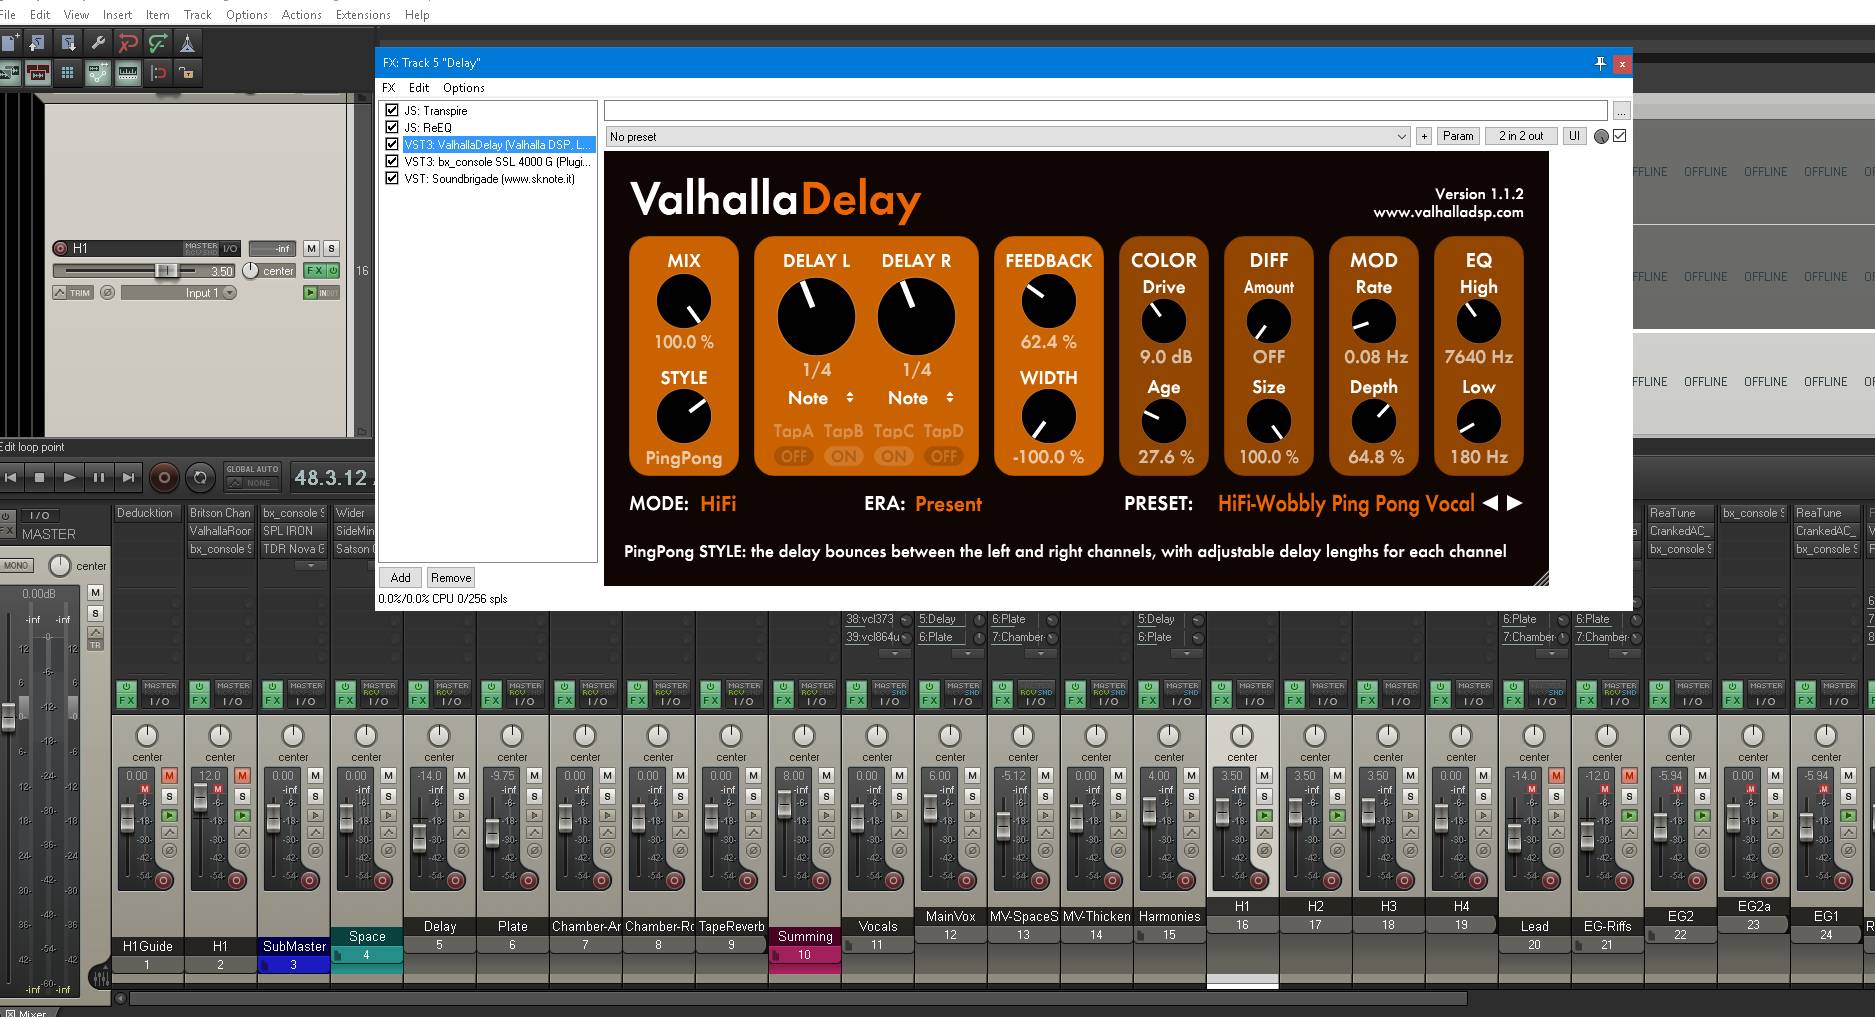Toggle TapA OFF switch in ValhallaDelay

point(794,456)
